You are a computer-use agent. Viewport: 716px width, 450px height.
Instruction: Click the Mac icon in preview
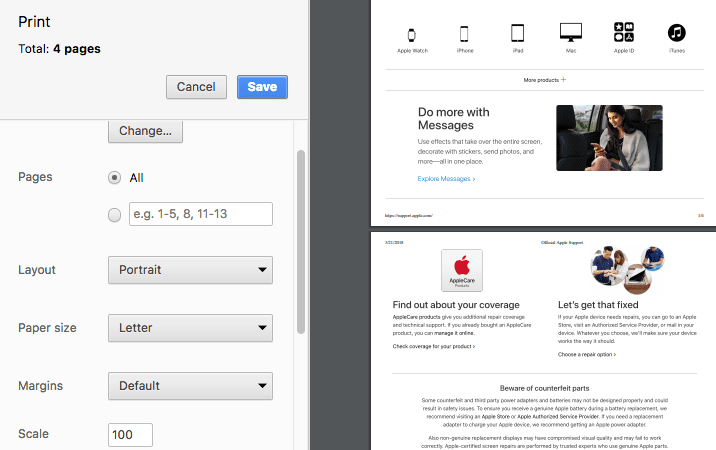pos(571,32)
